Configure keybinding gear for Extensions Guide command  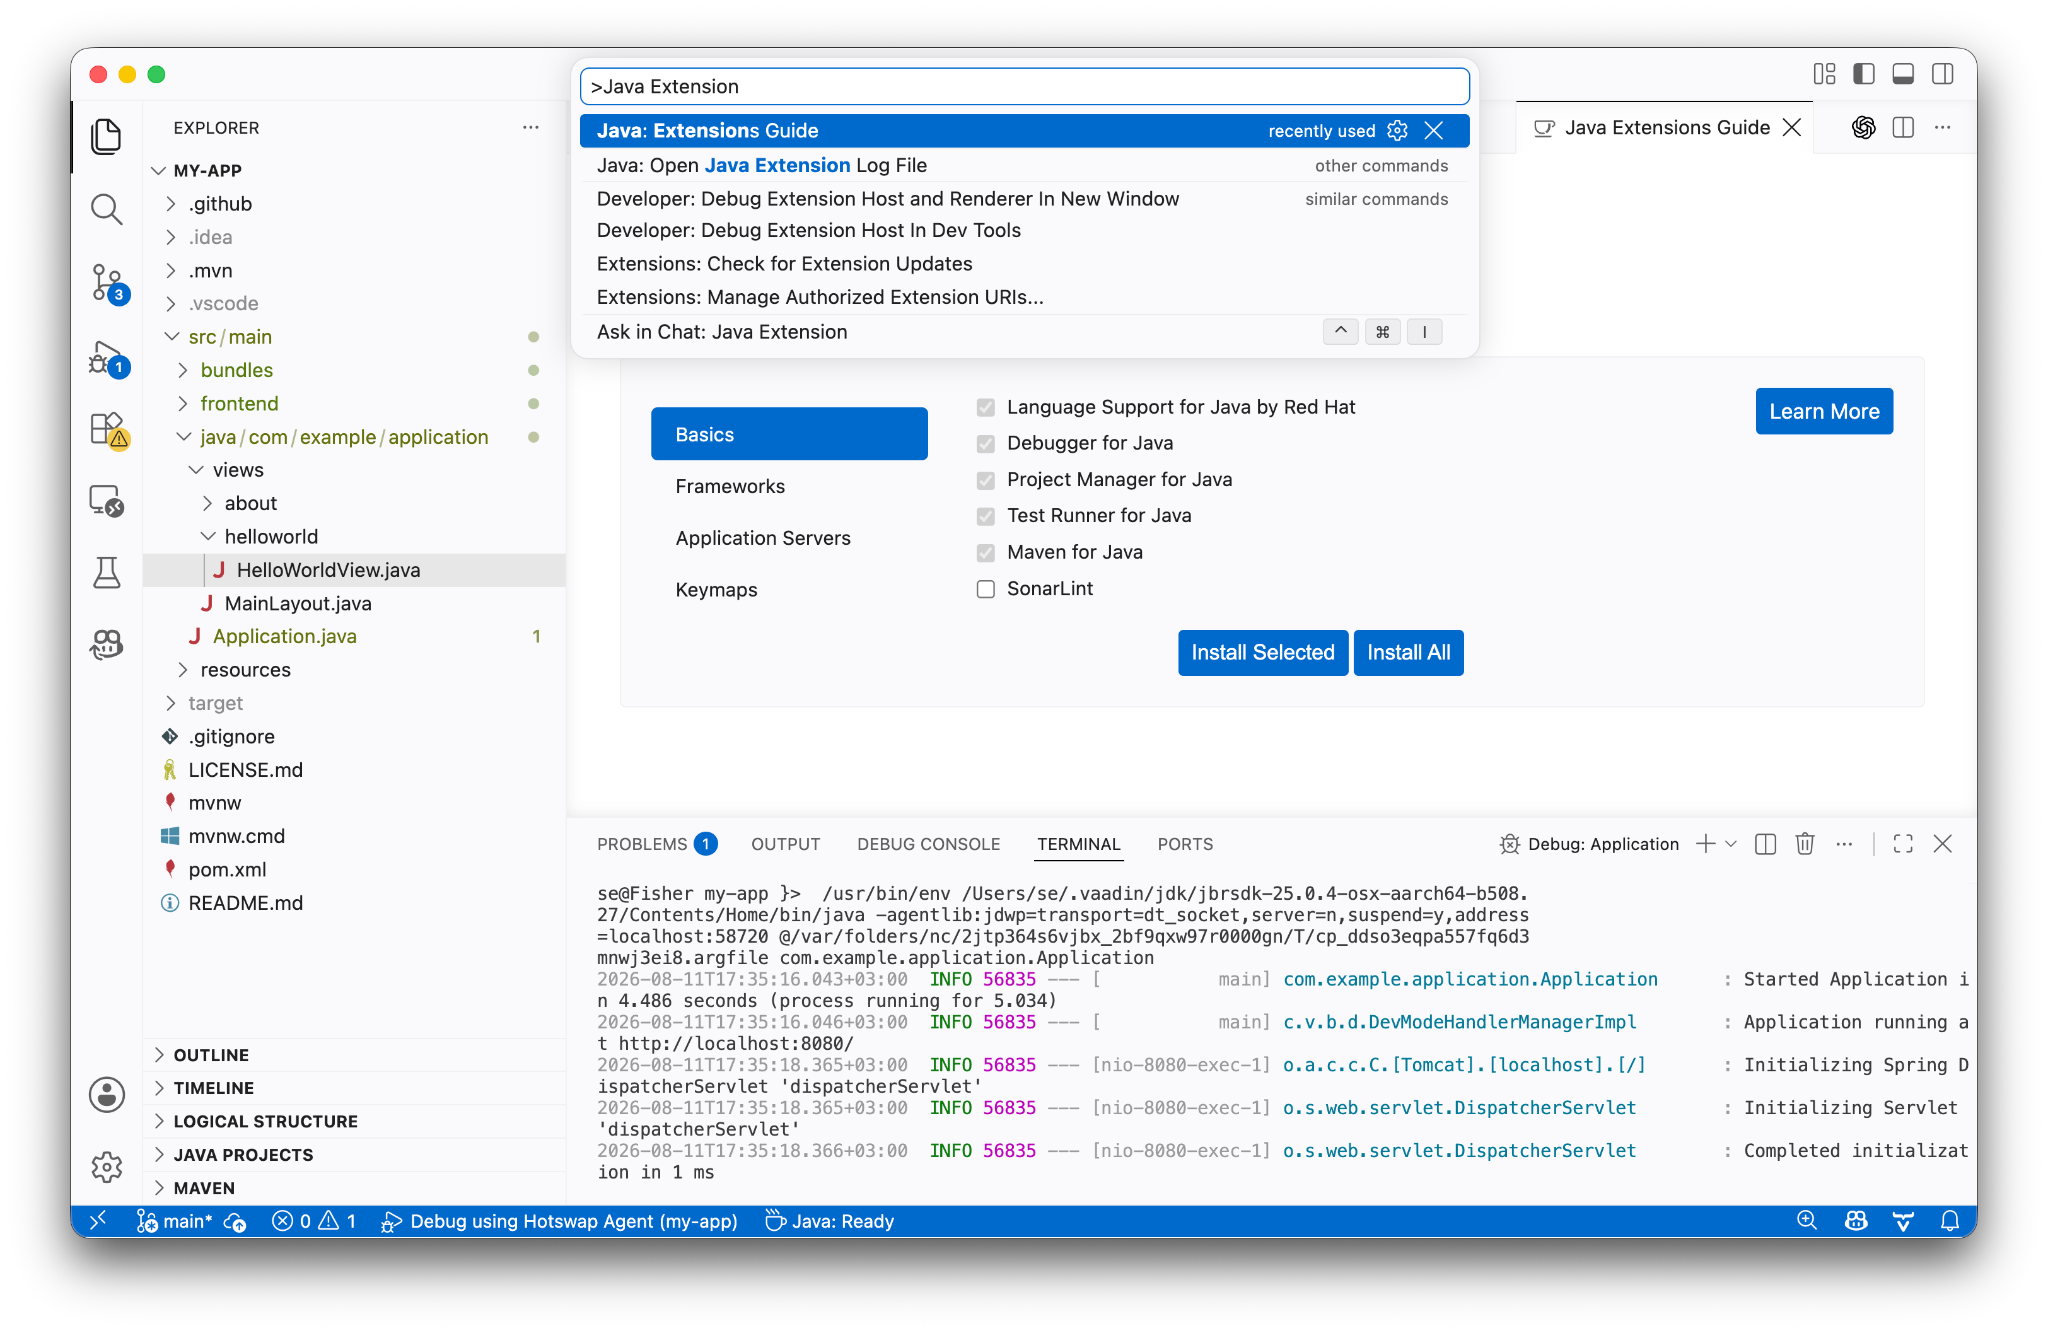[x=1397, y=131]
